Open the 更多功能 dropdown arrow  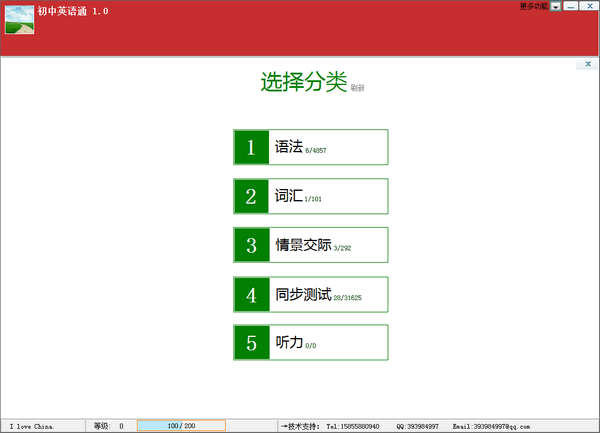point(555,7)
